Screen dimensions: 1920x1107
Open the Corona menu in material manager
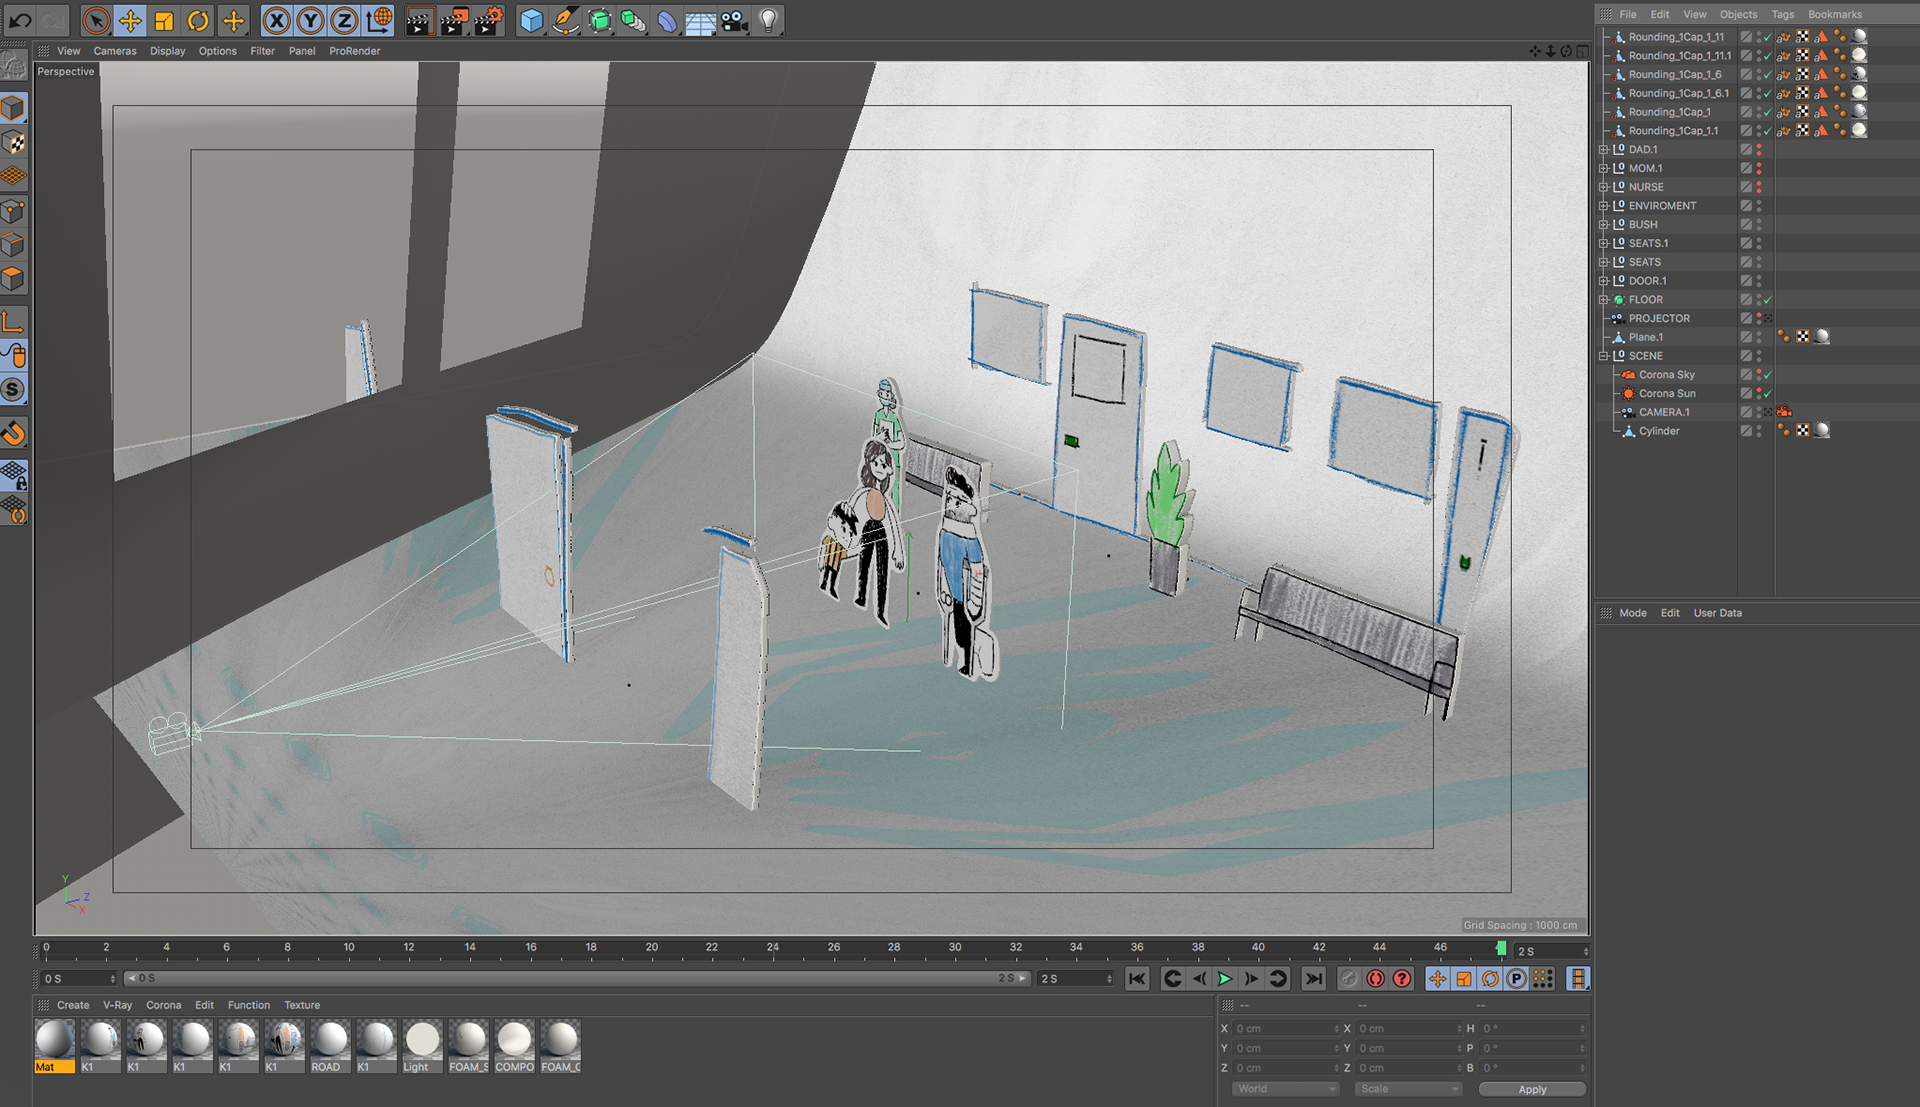[163, 1005]
